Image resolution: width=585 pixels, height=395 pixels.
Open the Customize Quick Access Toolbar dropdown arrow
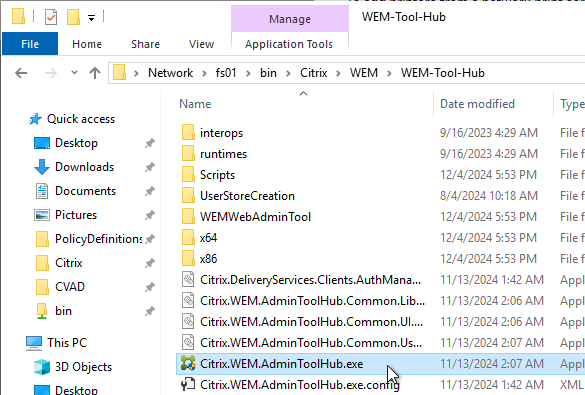[91, 18]
